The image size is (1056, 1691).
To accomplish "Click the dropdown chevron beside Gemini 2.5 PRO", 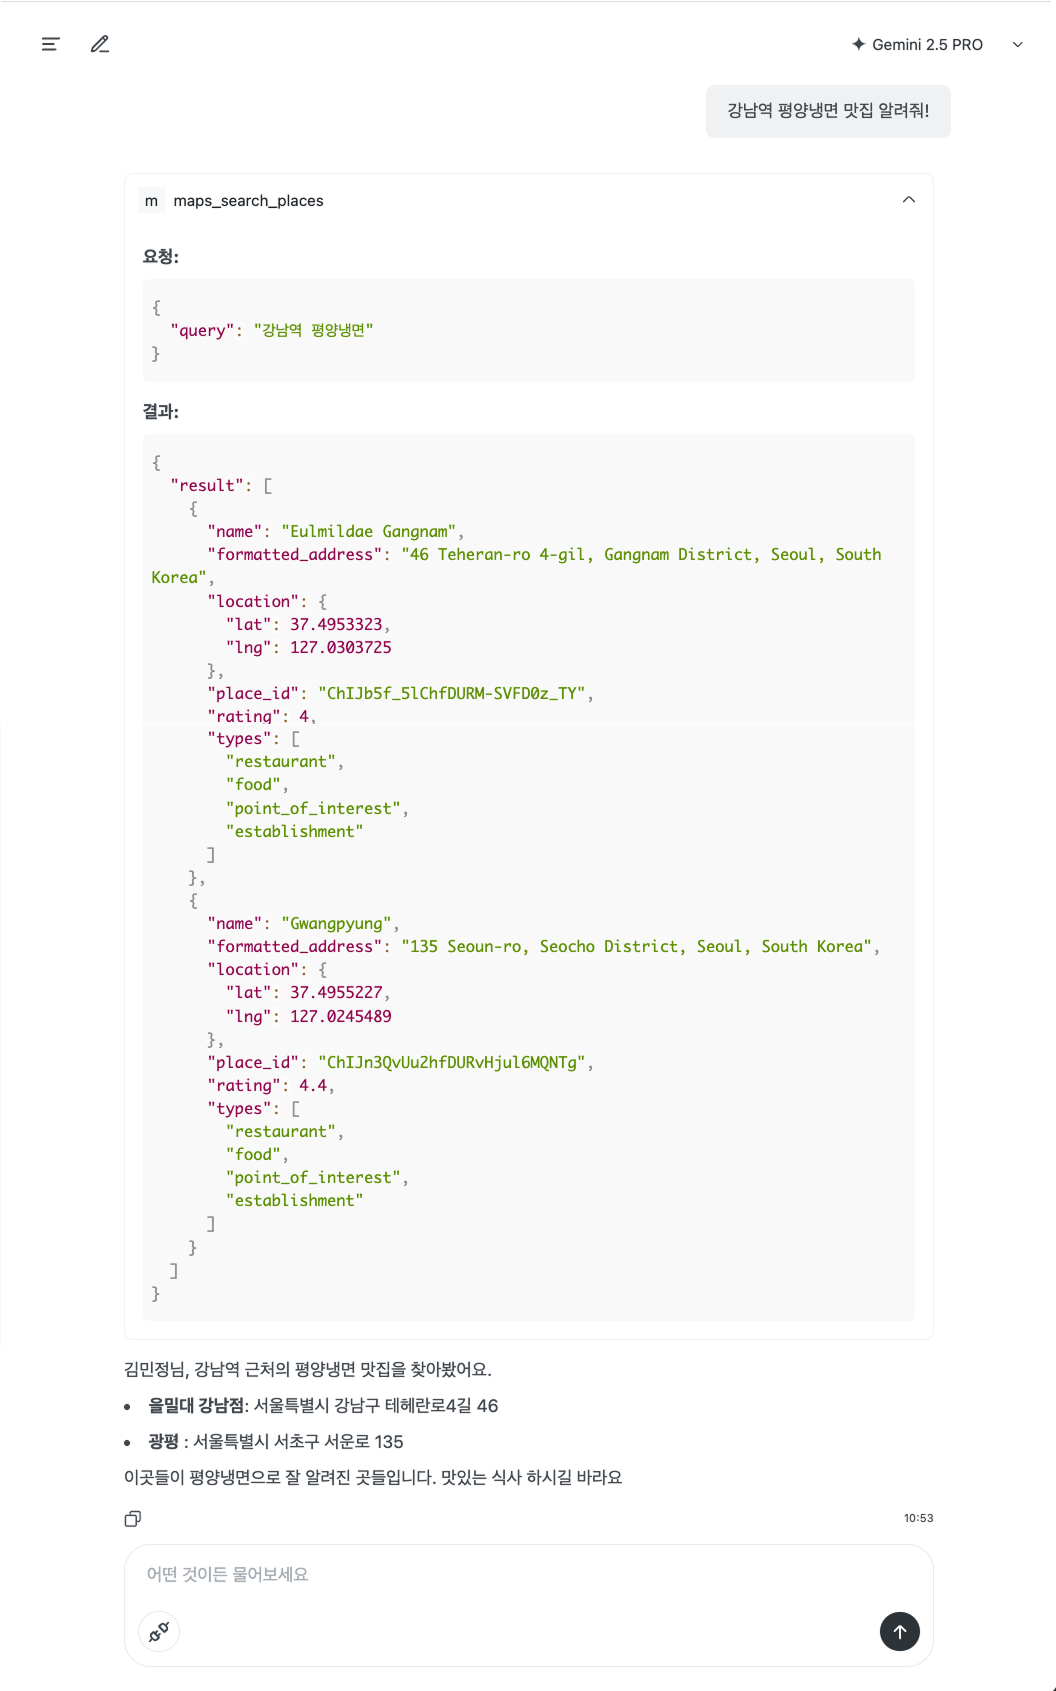I will 1018,44.
